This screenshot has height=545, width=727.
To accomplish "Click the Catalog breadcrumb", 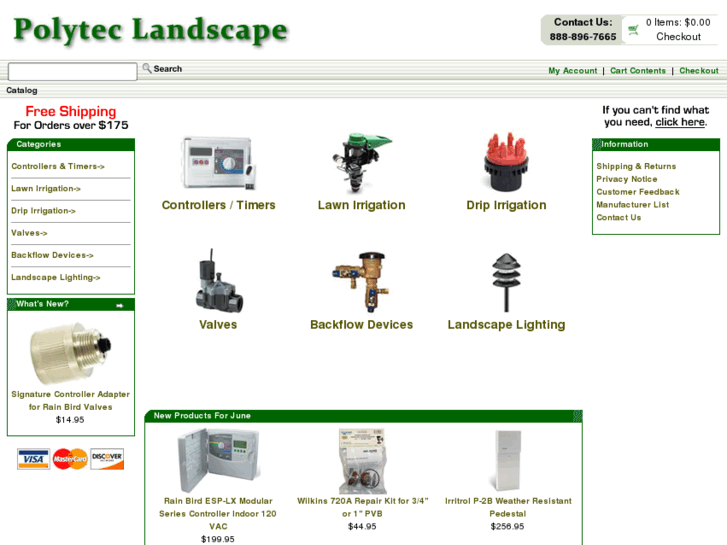I will click(x=22, y=90).
